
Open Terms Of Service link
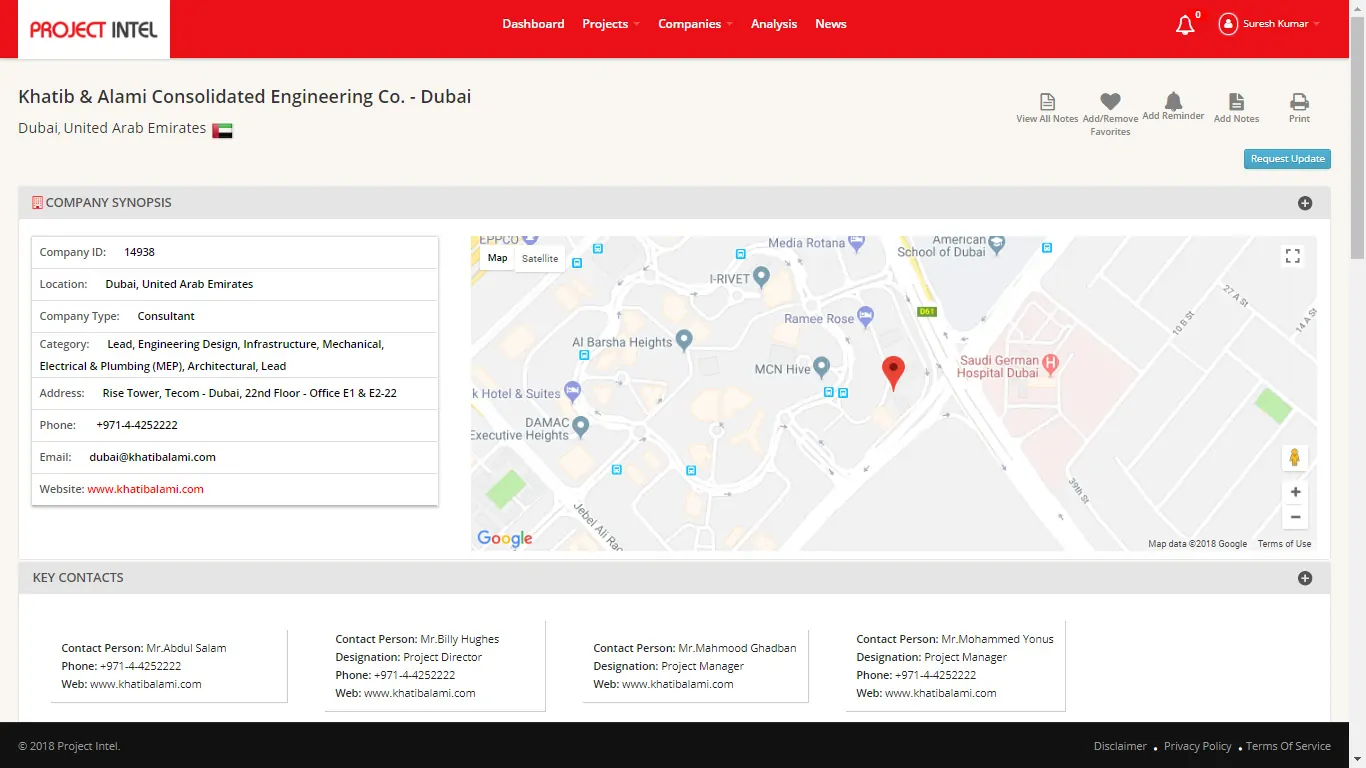[x=1288, y=746]
